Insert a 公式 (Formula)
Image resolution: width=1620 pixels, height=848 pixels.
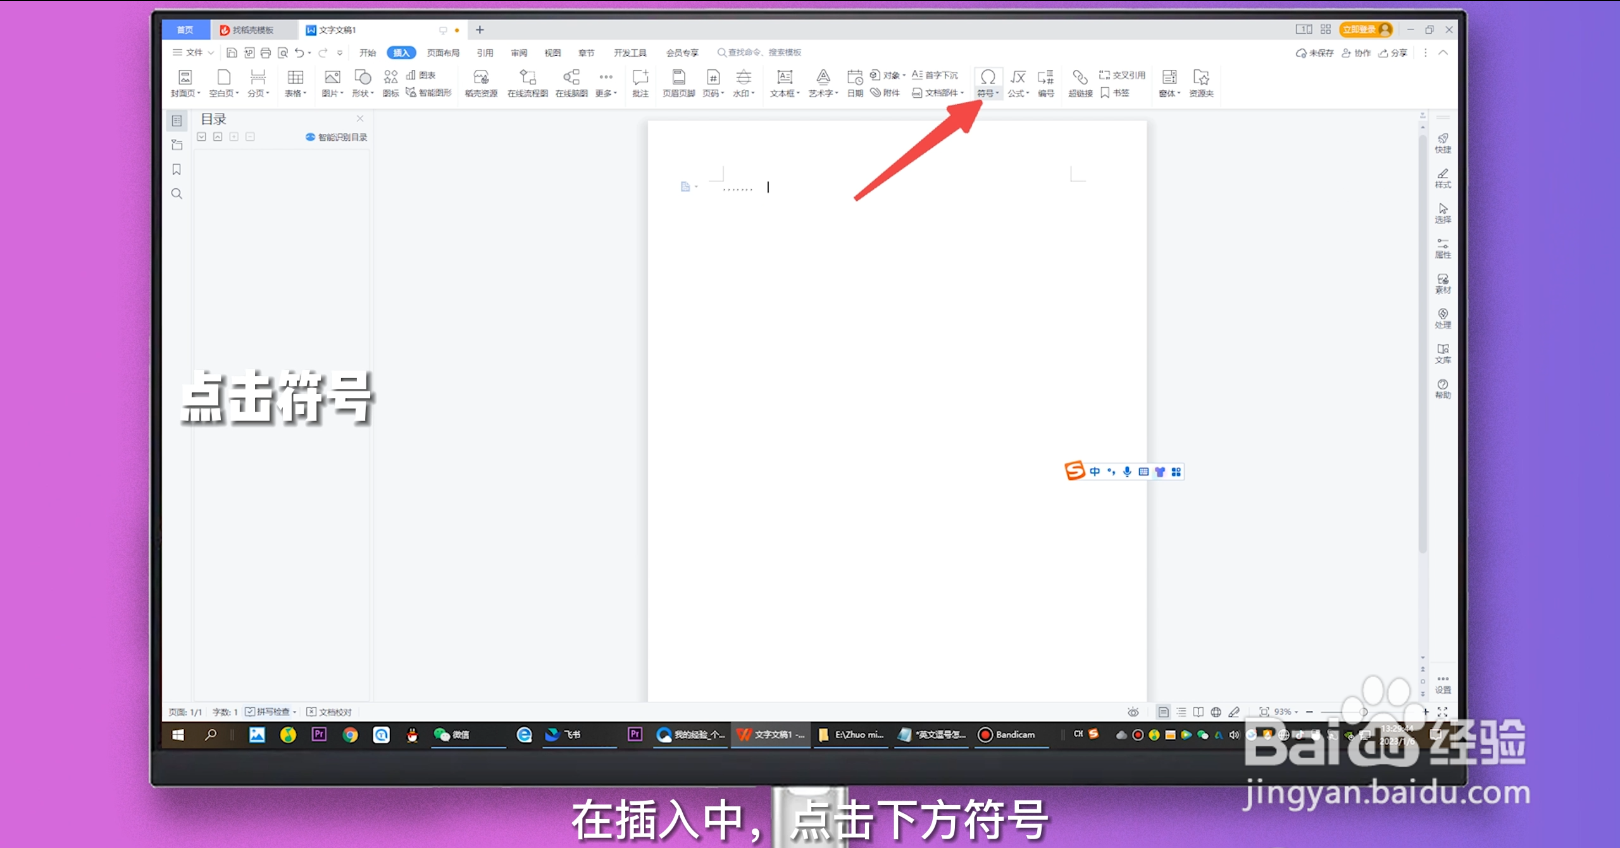tap(1018, 83)
